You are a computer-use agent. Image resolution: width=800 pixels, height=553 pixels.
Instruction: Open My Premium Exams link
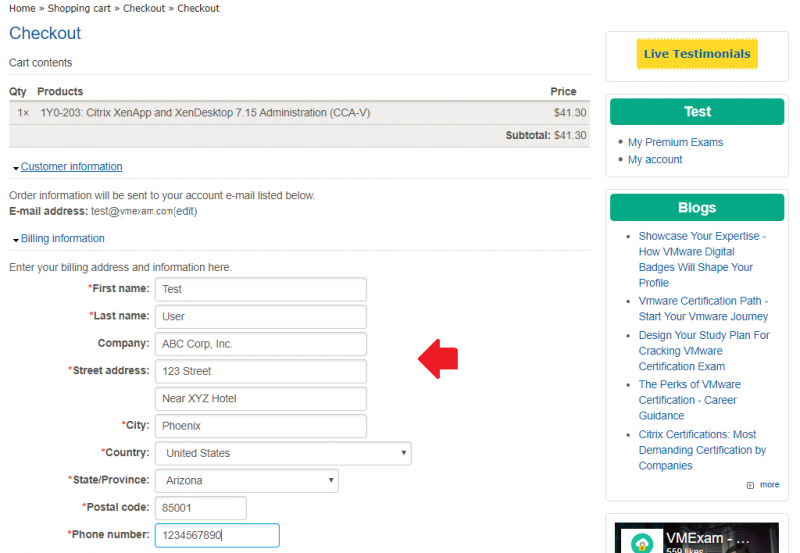coord(675,142)
